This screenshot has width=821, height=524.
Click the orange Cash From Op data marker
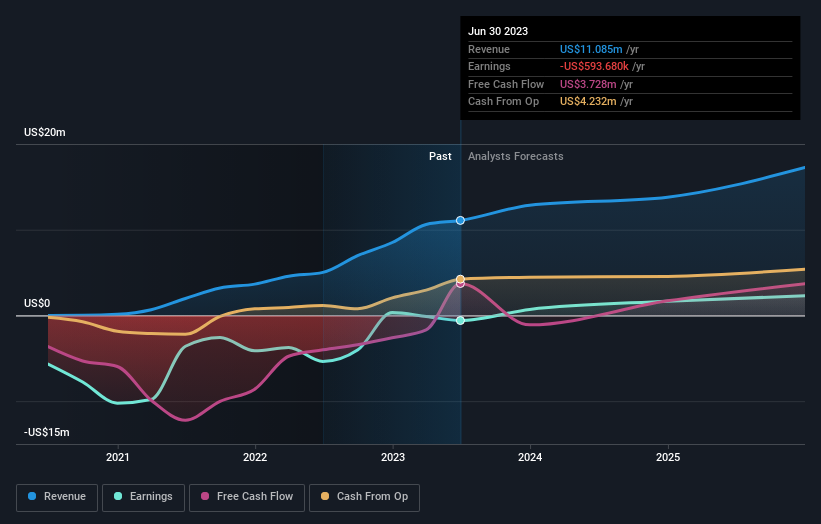[x=460, y=279]
